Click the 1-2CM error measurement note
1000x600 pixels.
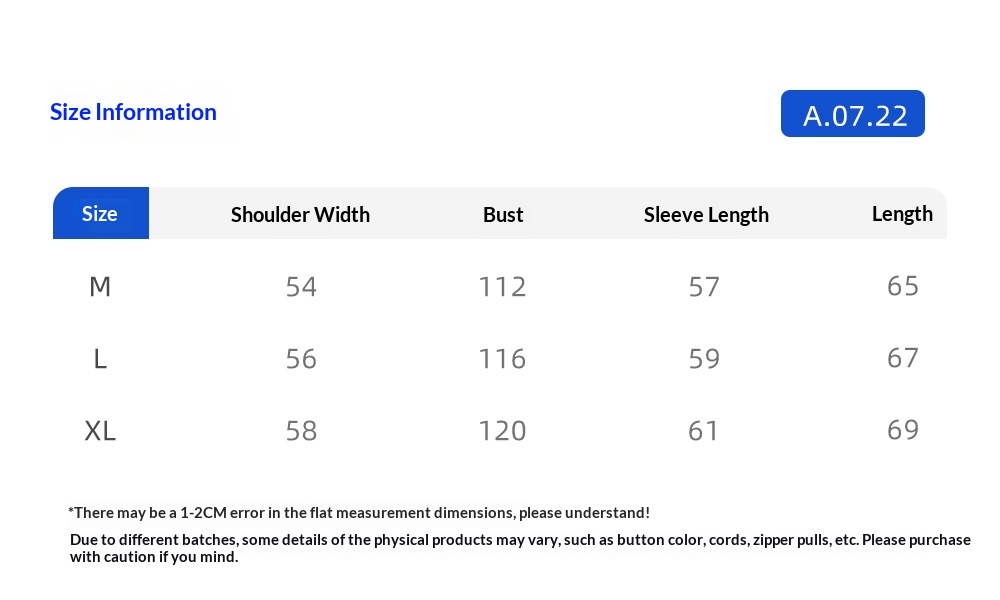click(x=359, y=513)
